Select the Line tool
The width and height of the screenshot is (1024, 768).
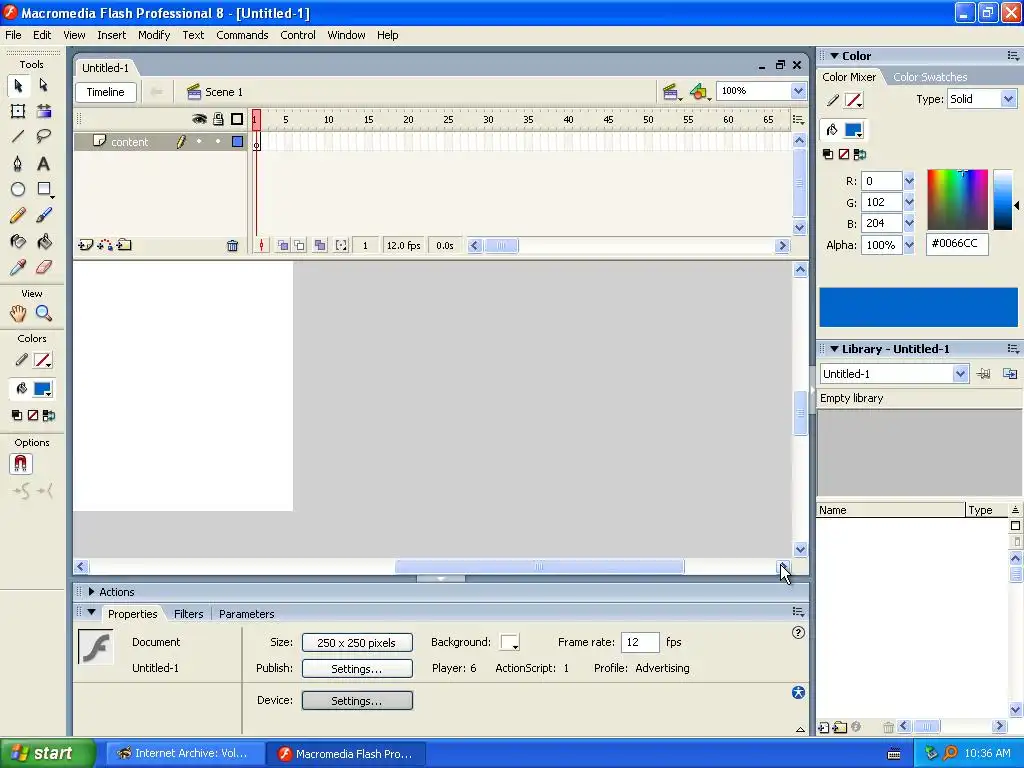tap(18, 136)
